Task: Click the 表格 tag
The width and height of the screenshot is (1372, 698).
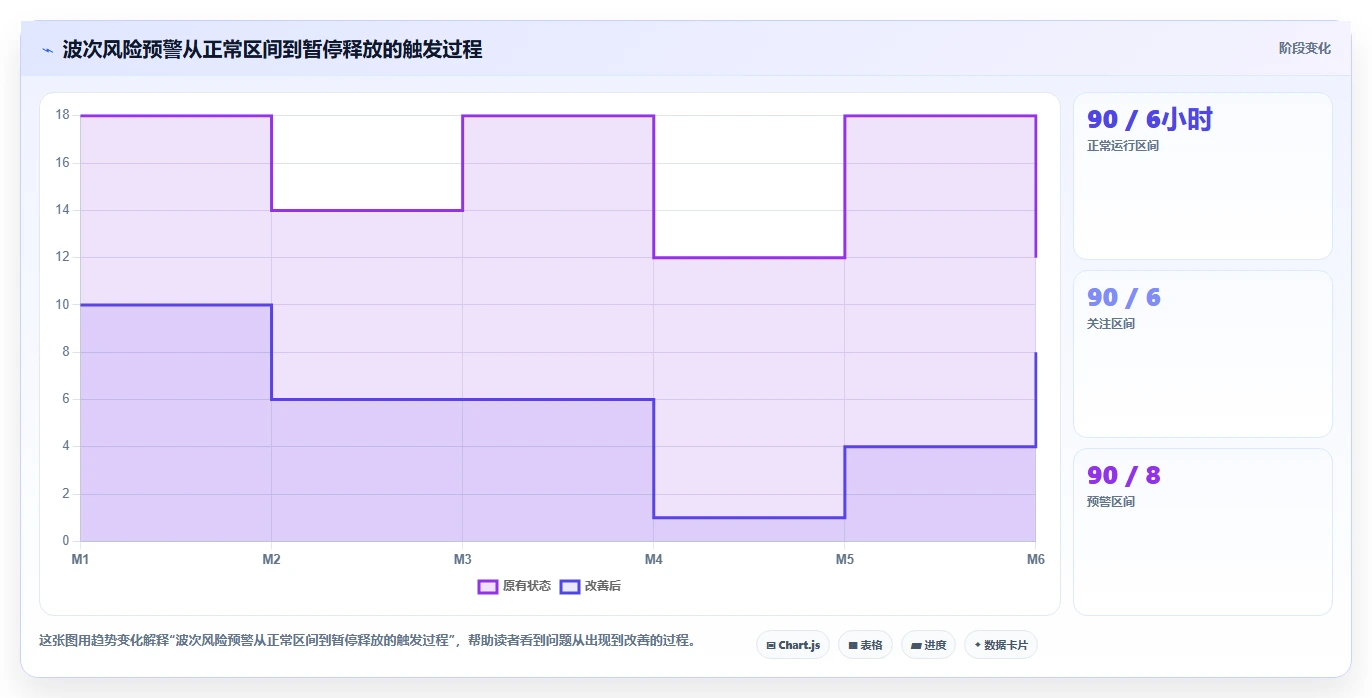Action: 865,645
